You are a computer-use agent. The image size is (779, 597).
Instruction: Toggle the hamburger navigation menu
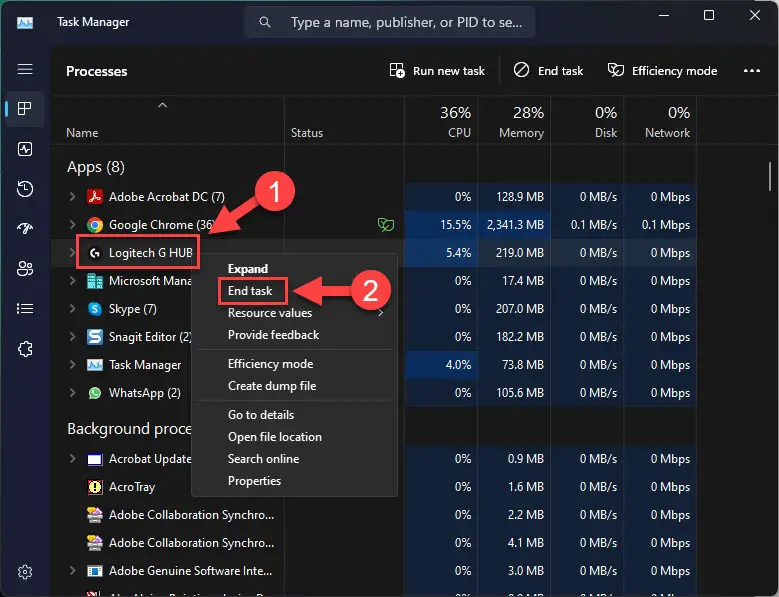pyautogui.click(x=25, y=69)
